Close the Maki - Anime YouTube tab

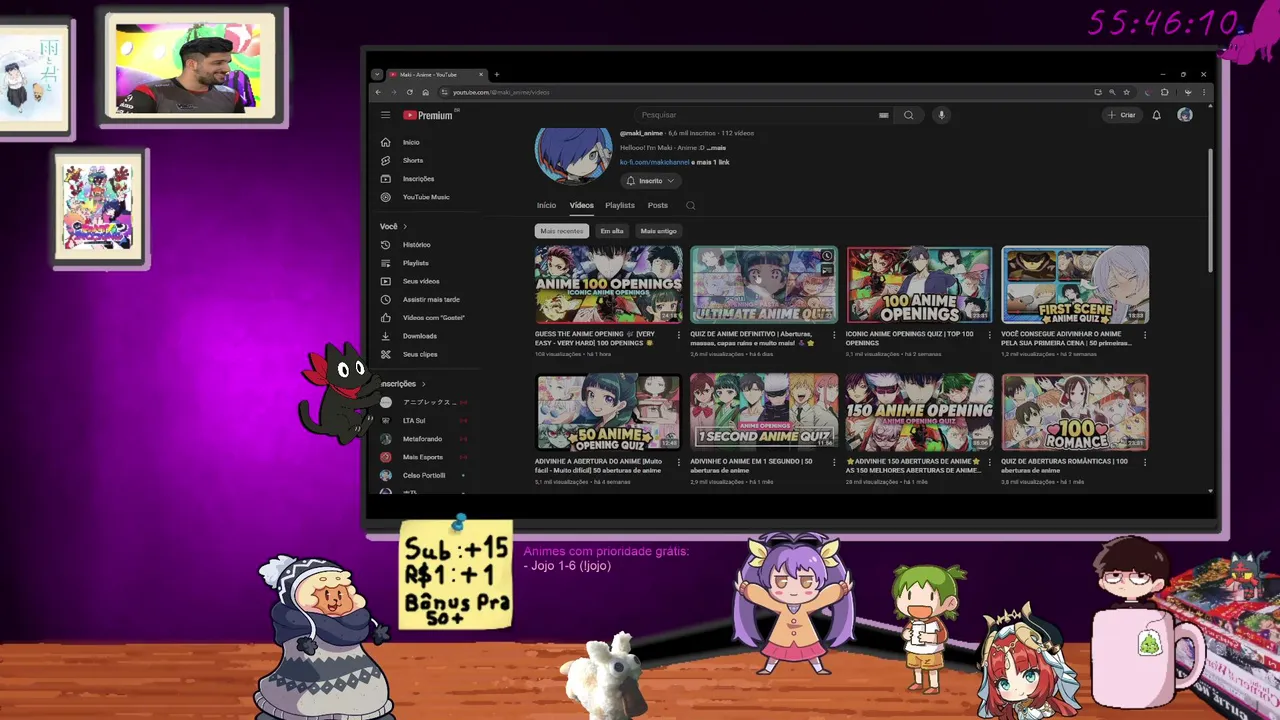click(x=481, y=74)
